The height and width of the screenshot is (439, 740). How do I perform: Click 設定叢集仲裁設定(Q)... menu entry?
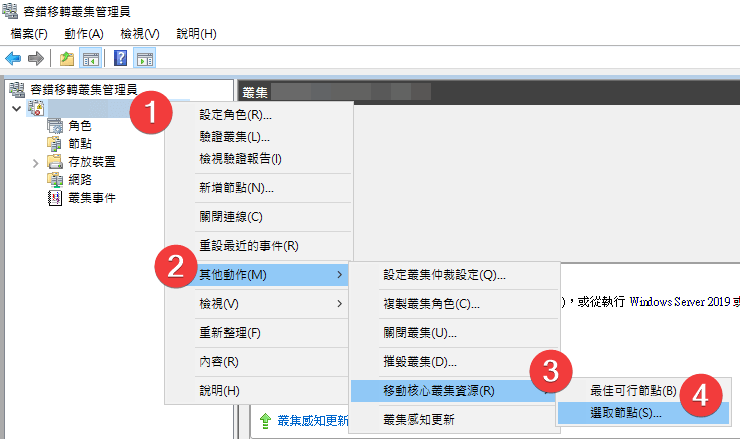(444, 274)
